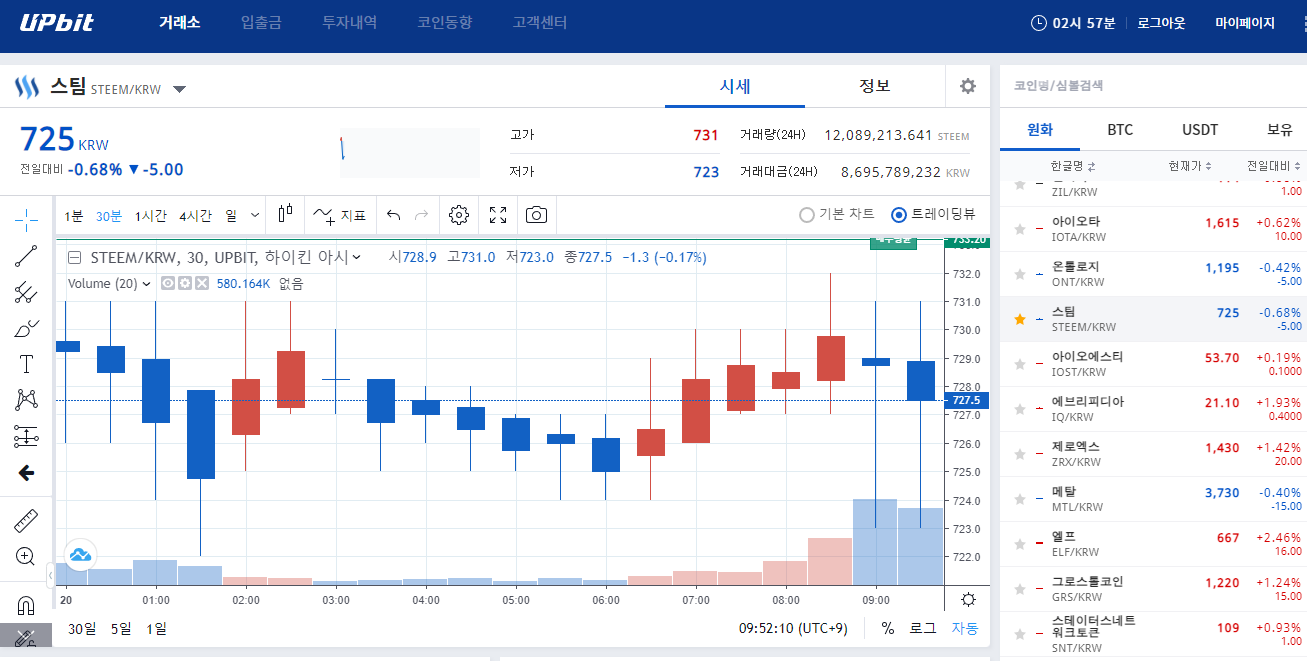Toggle stay-in-drawing-mode pencil lock
The width and height of the screenshot is (1307, 661).
click(26, 637)
